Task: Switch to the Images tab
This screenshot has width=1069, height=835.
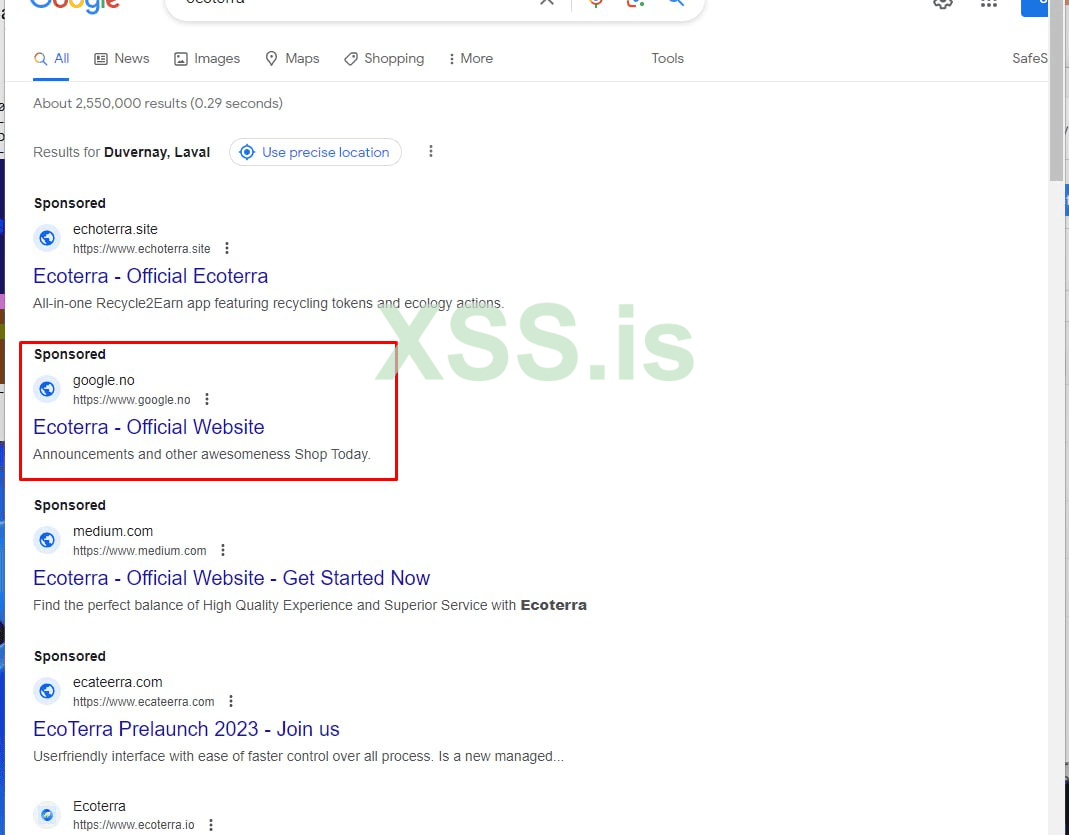Action: 207,59
